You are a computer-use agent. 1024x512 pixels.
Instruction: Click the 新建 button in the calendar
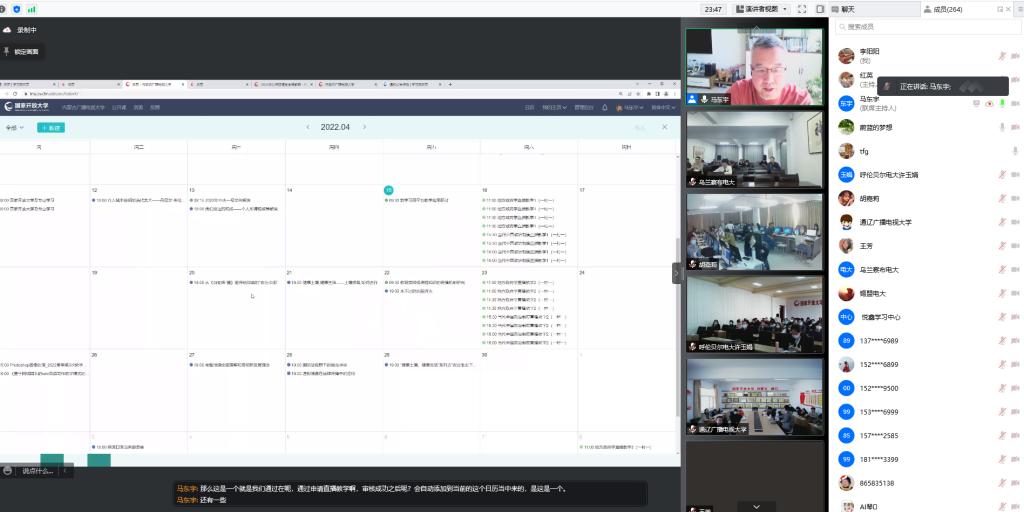51,127
